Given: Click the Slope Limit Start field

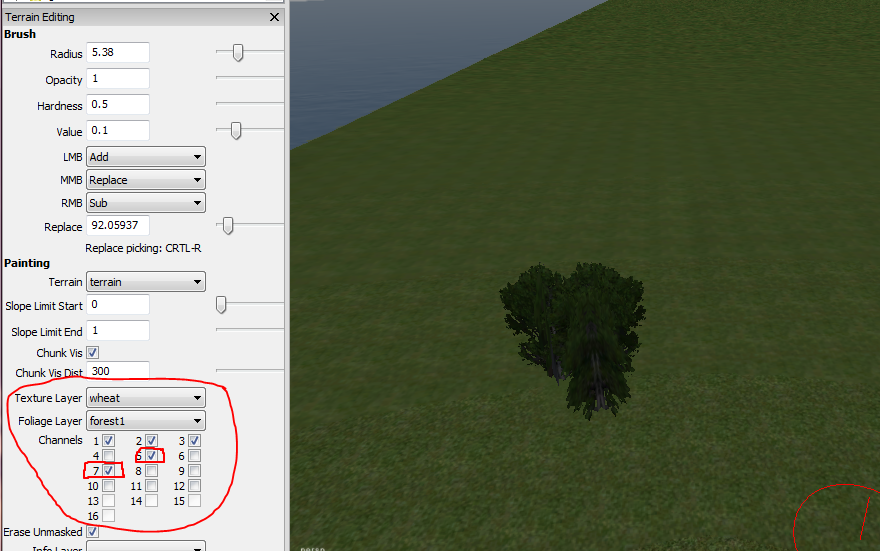Looking at the screenshot, I should (118, 305).
